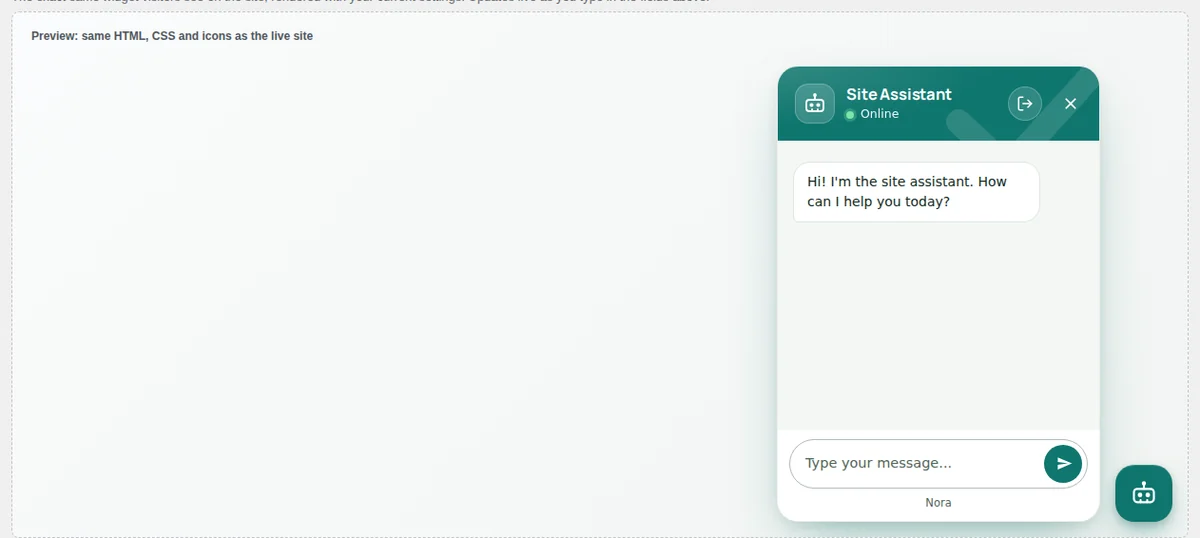The height and width of the screenshot is (538, 1200).
Task: Click the 'Nora' footer label
Action: (938, 502)
